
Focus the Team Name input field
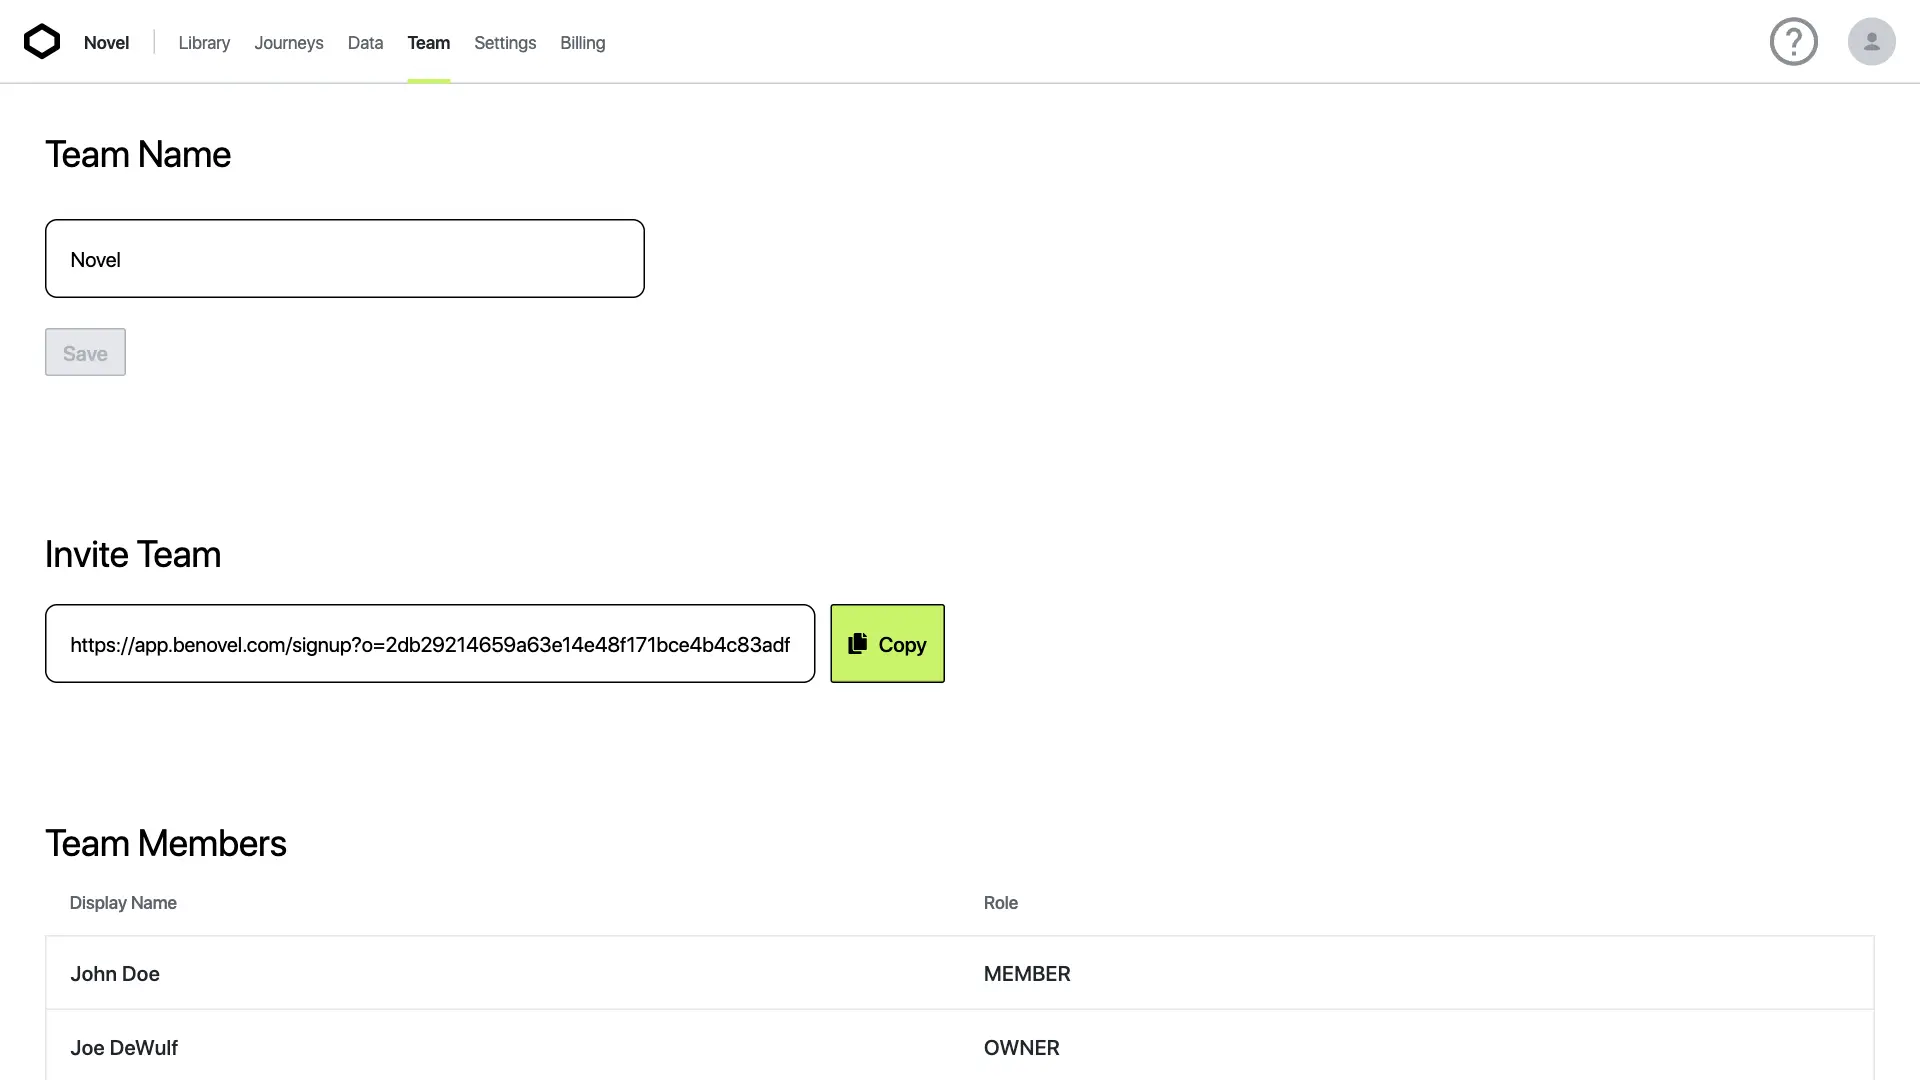click(x=344, y=259)
